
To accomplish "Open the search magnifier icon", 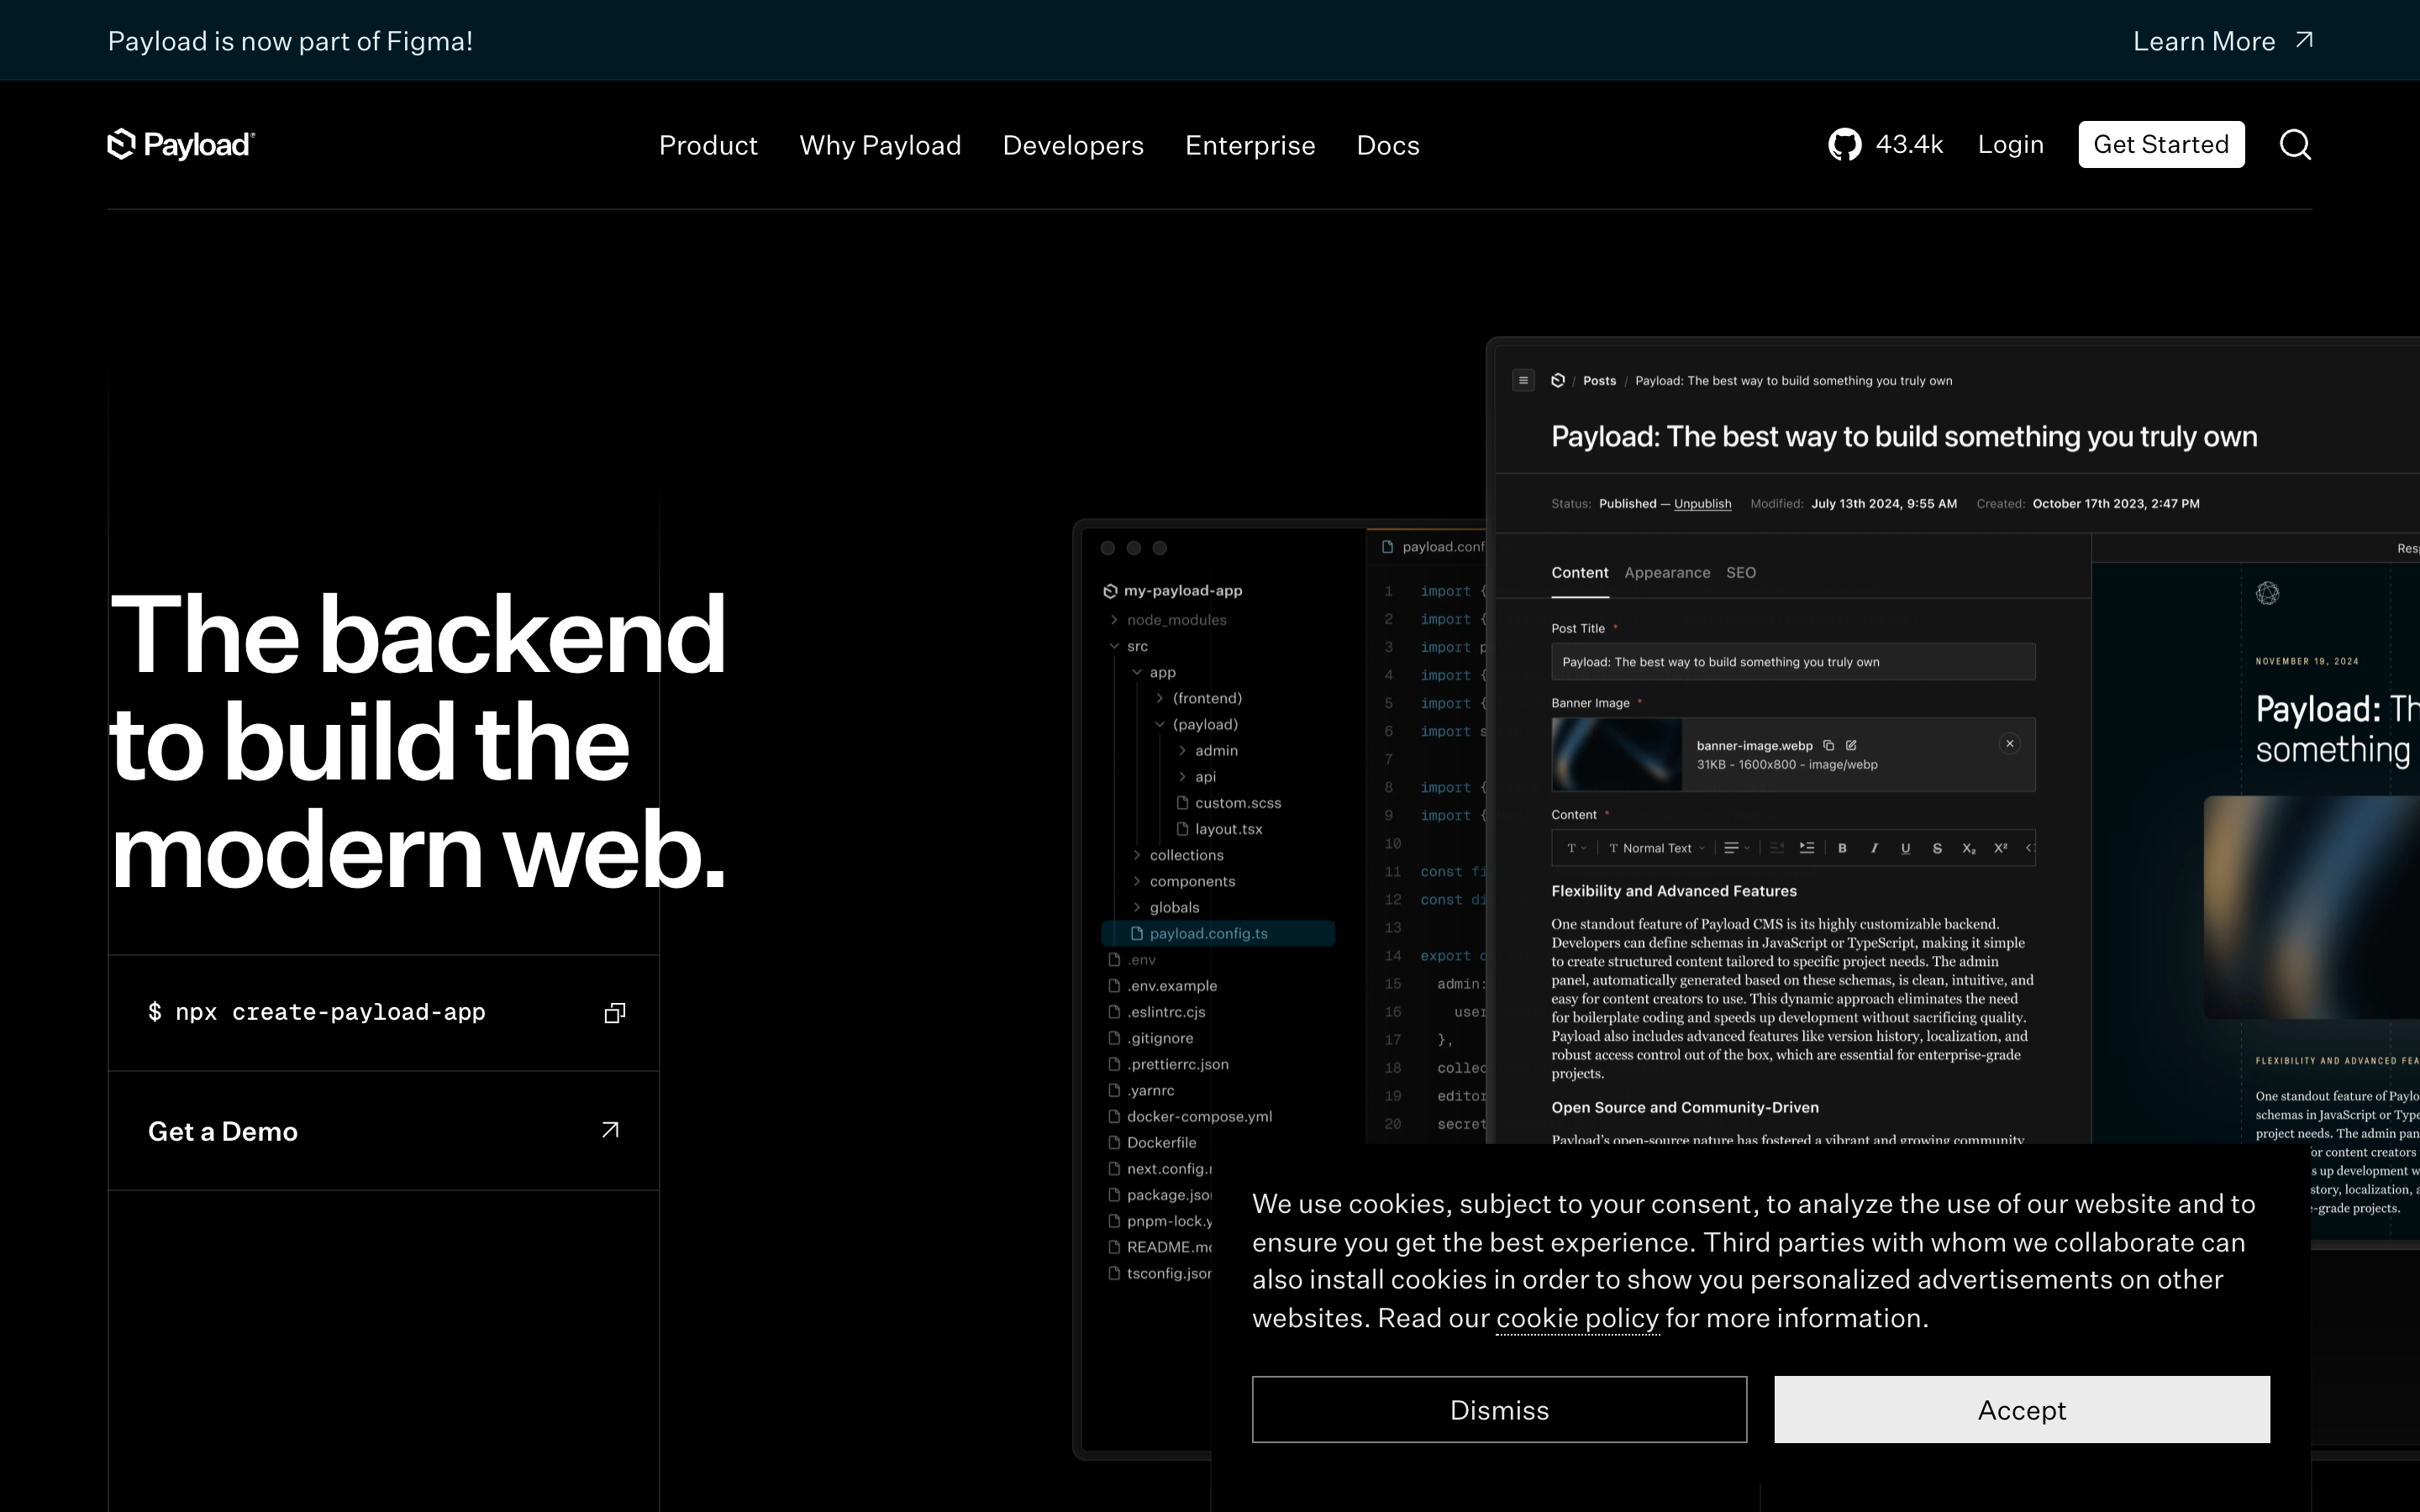I will [2295, 145].
